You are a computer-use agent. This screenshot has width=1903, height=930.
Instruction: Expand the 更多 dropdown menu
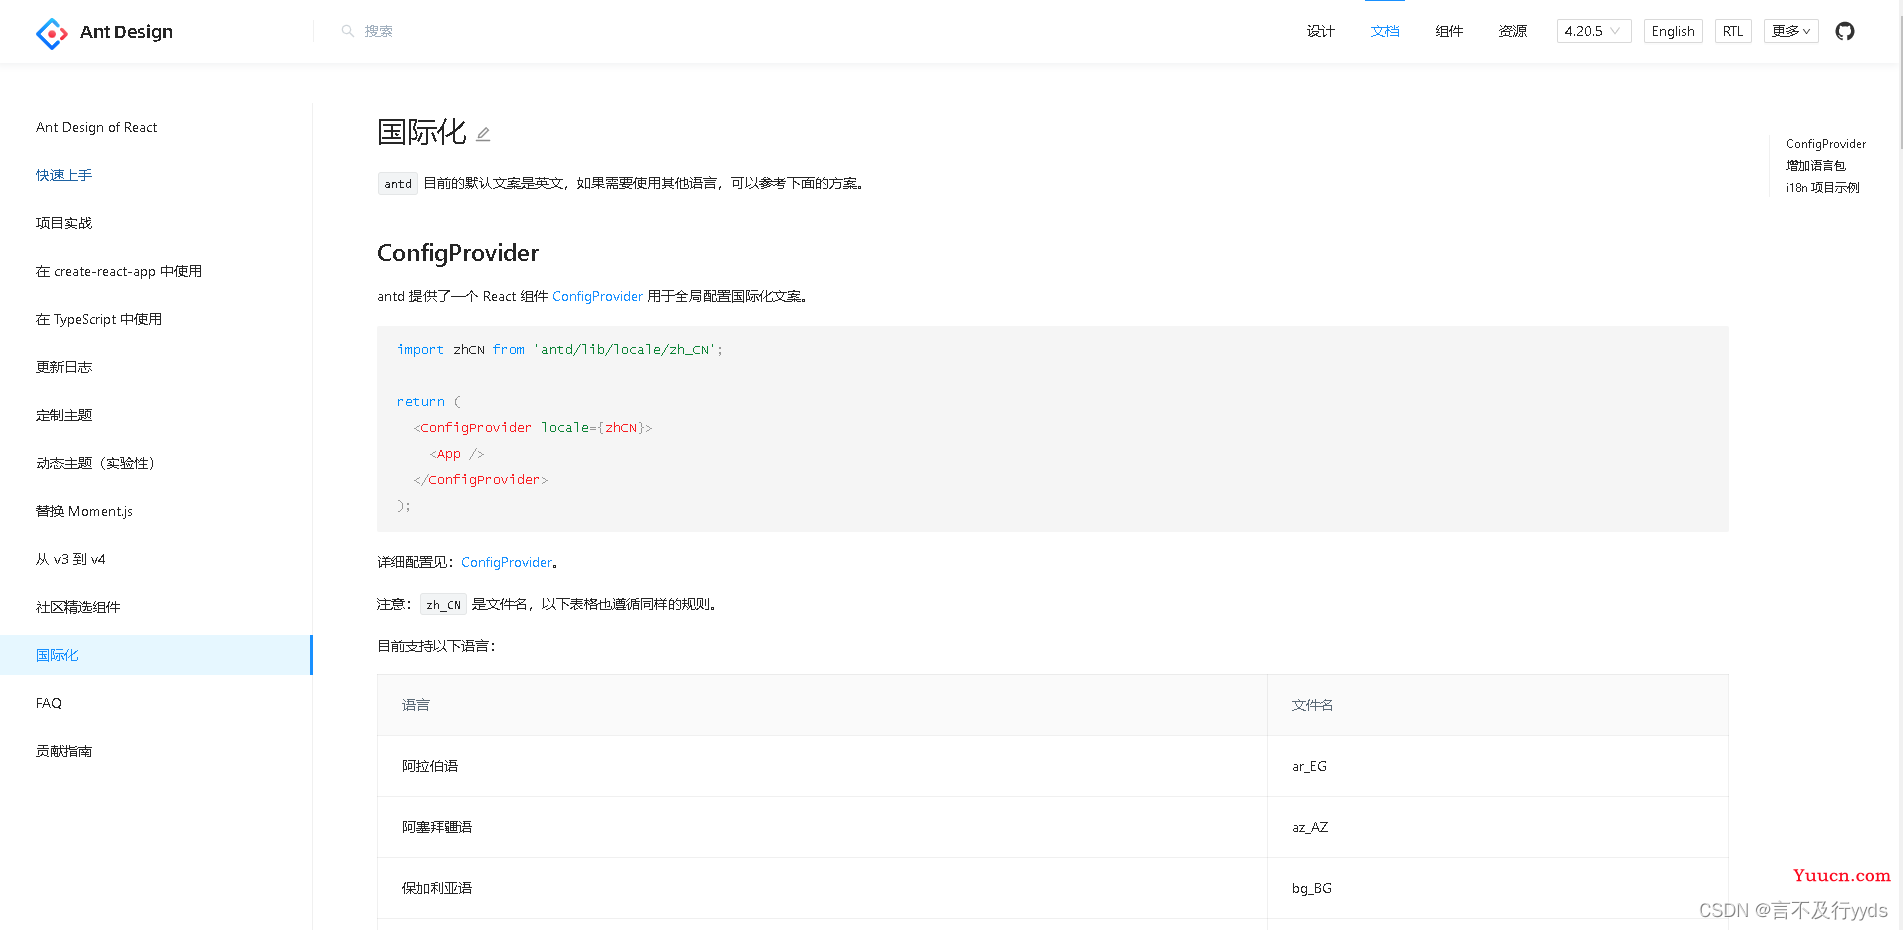[1791, 31]
